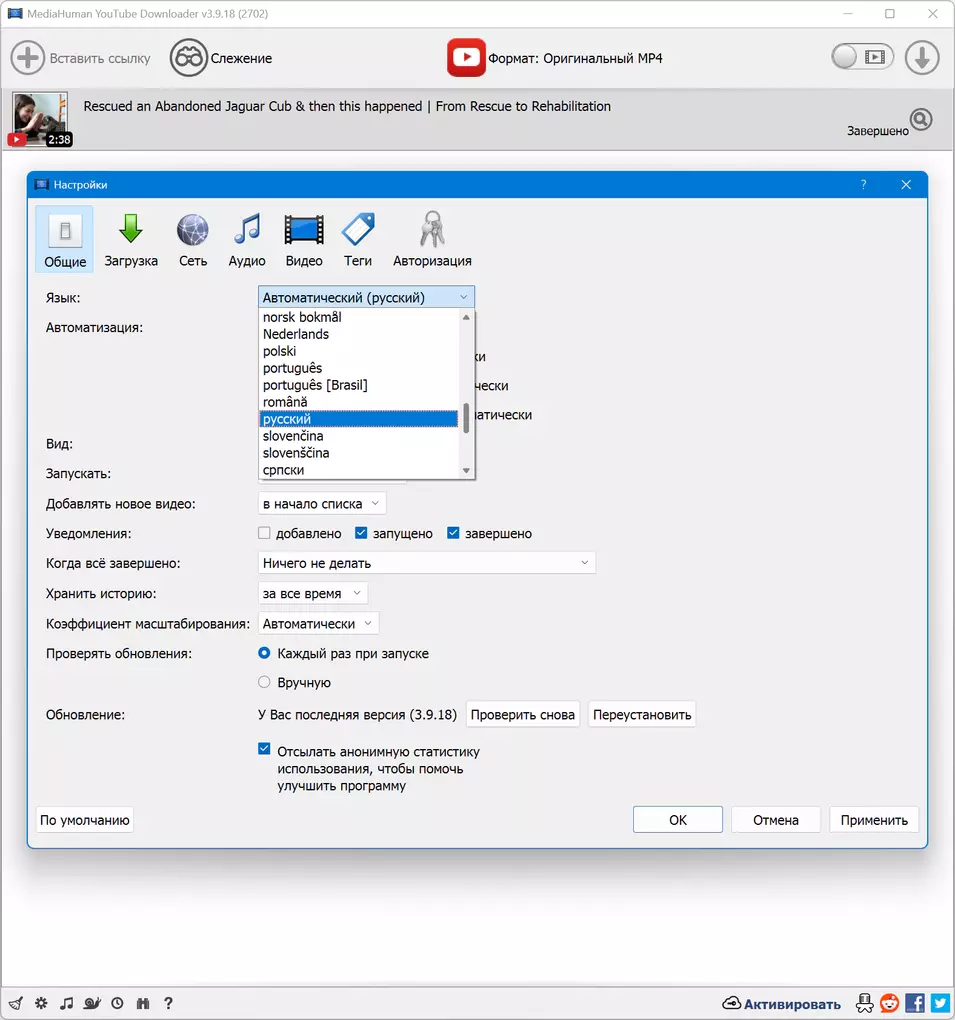Switch to the Сеть tab
Screen dimensions: 955x1020
tap(193, 239)
